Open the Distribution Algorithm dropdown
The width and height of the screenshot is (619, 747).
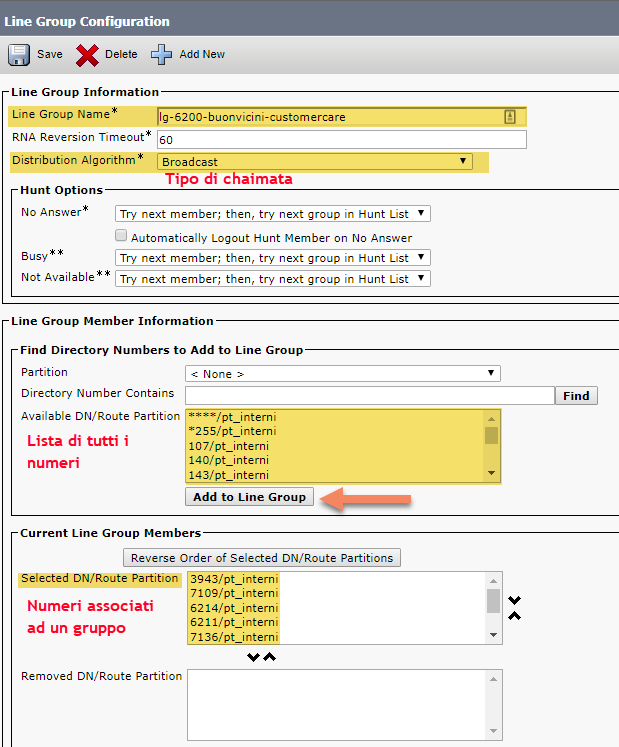point(315,162)
